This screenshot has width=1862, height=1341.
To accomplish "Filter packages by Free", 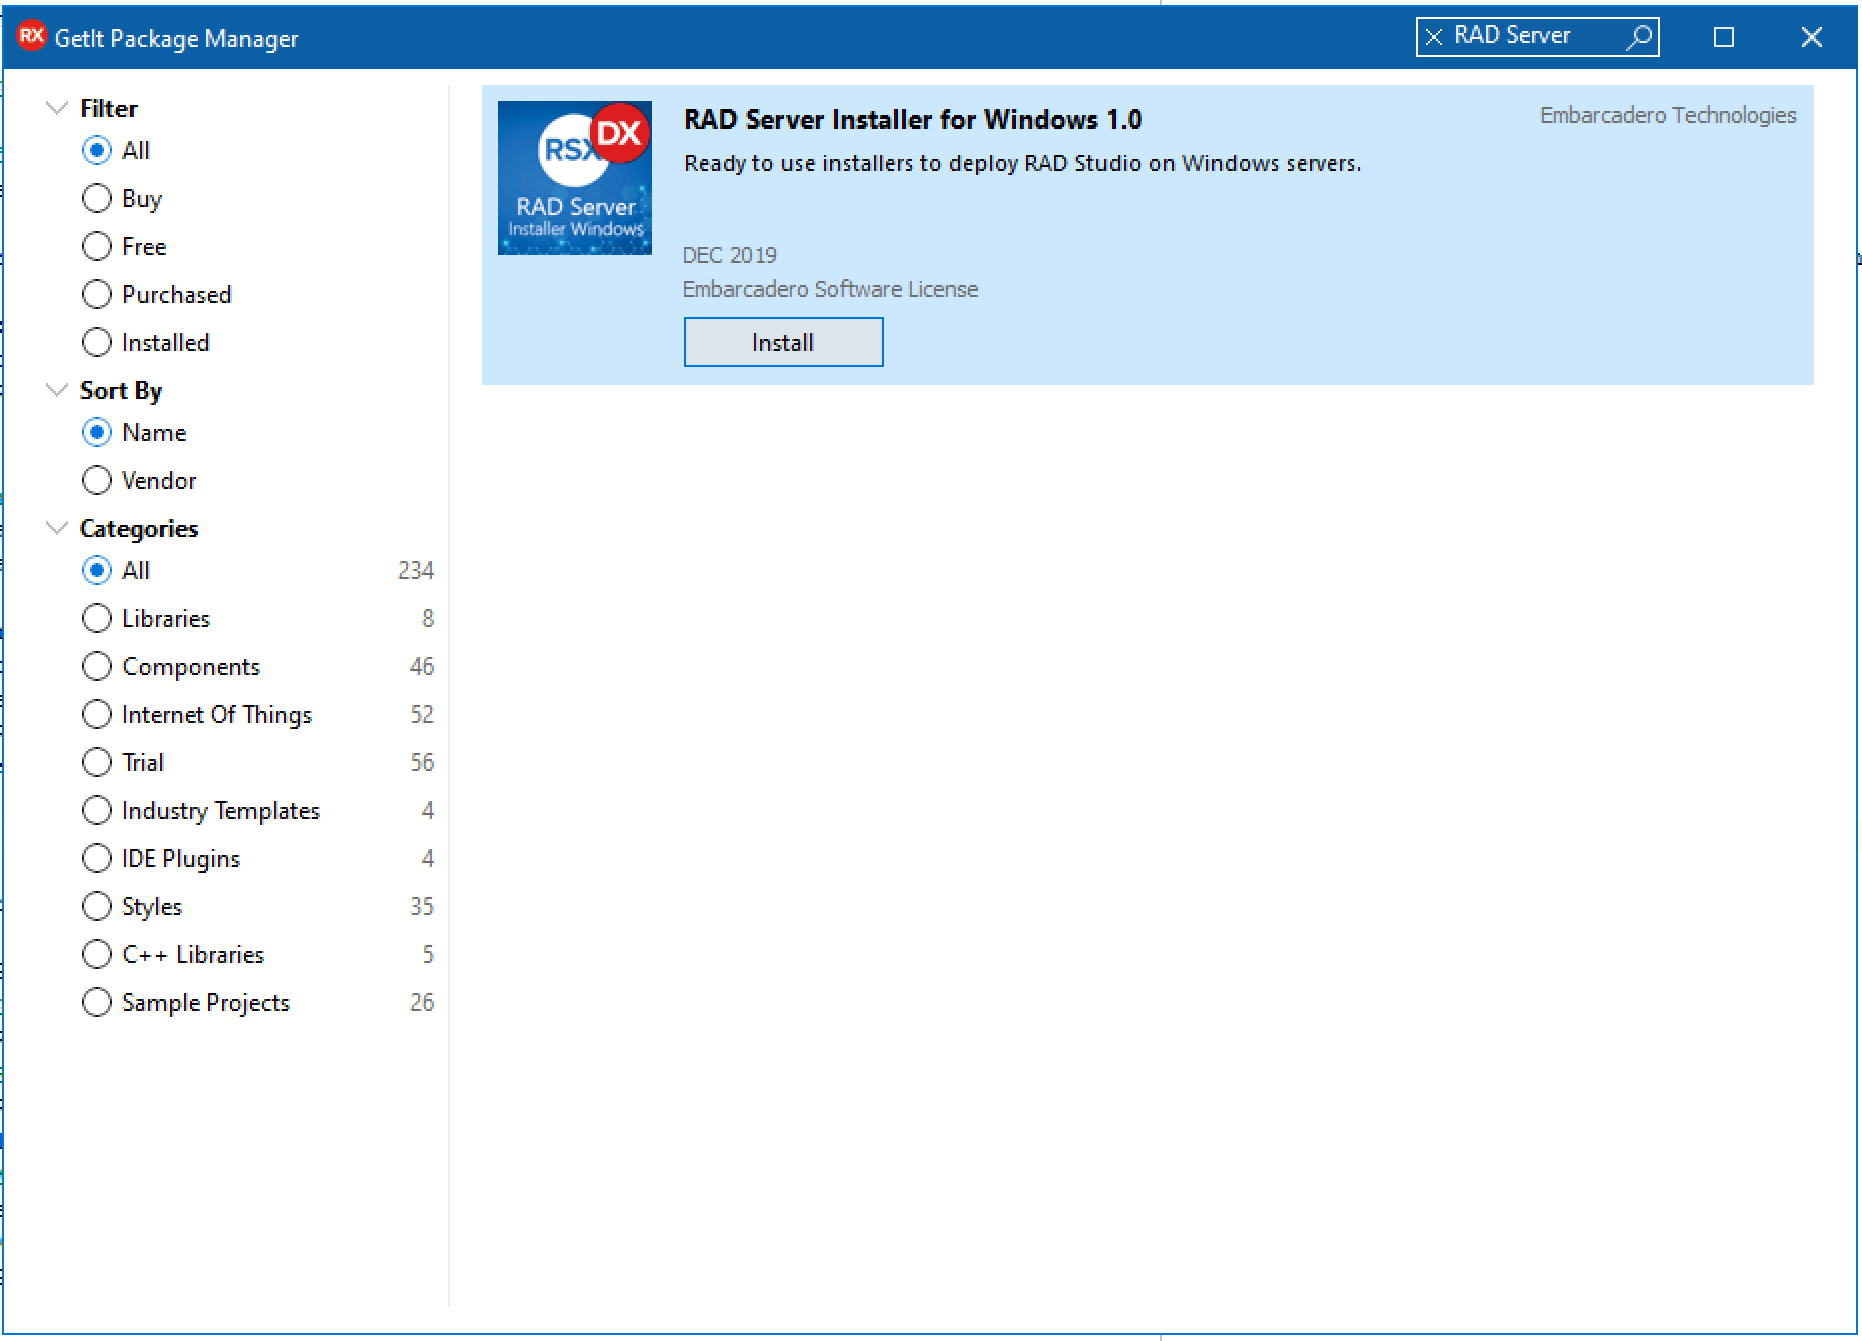I will pos(124,247).
